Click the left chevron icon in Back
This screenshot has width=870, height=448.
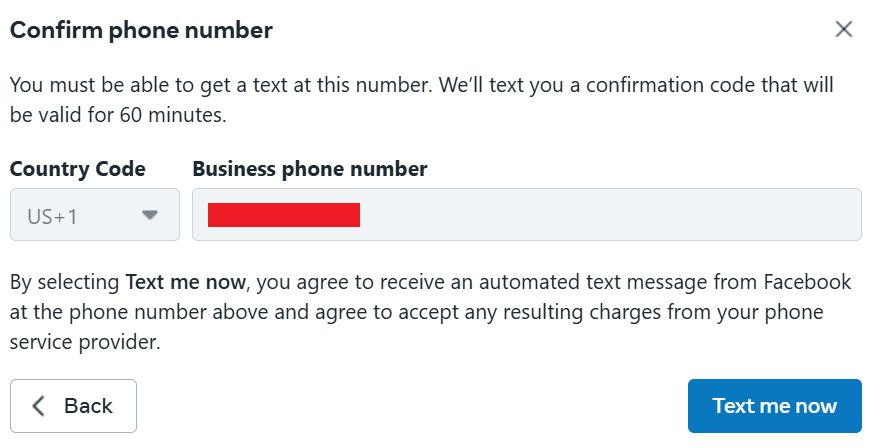tap(39, 406)
